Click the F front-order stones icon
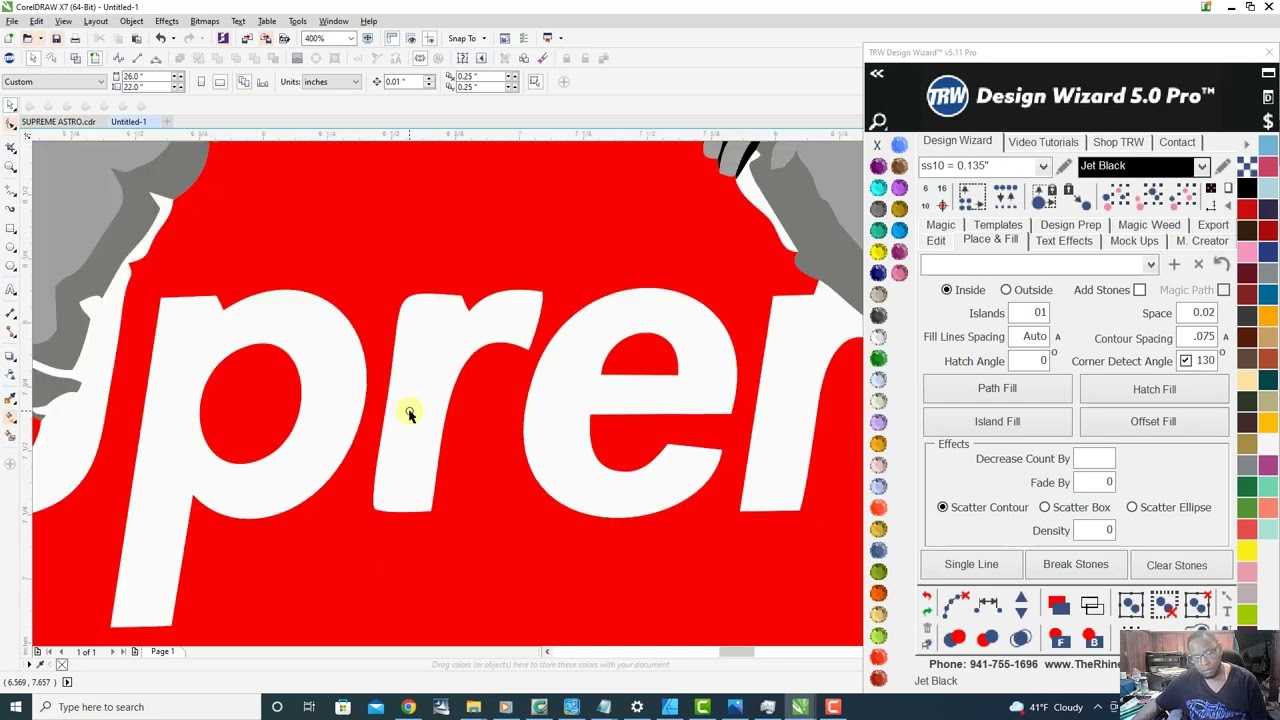Screen dimensions: 1280x720 coord(1059,638)
